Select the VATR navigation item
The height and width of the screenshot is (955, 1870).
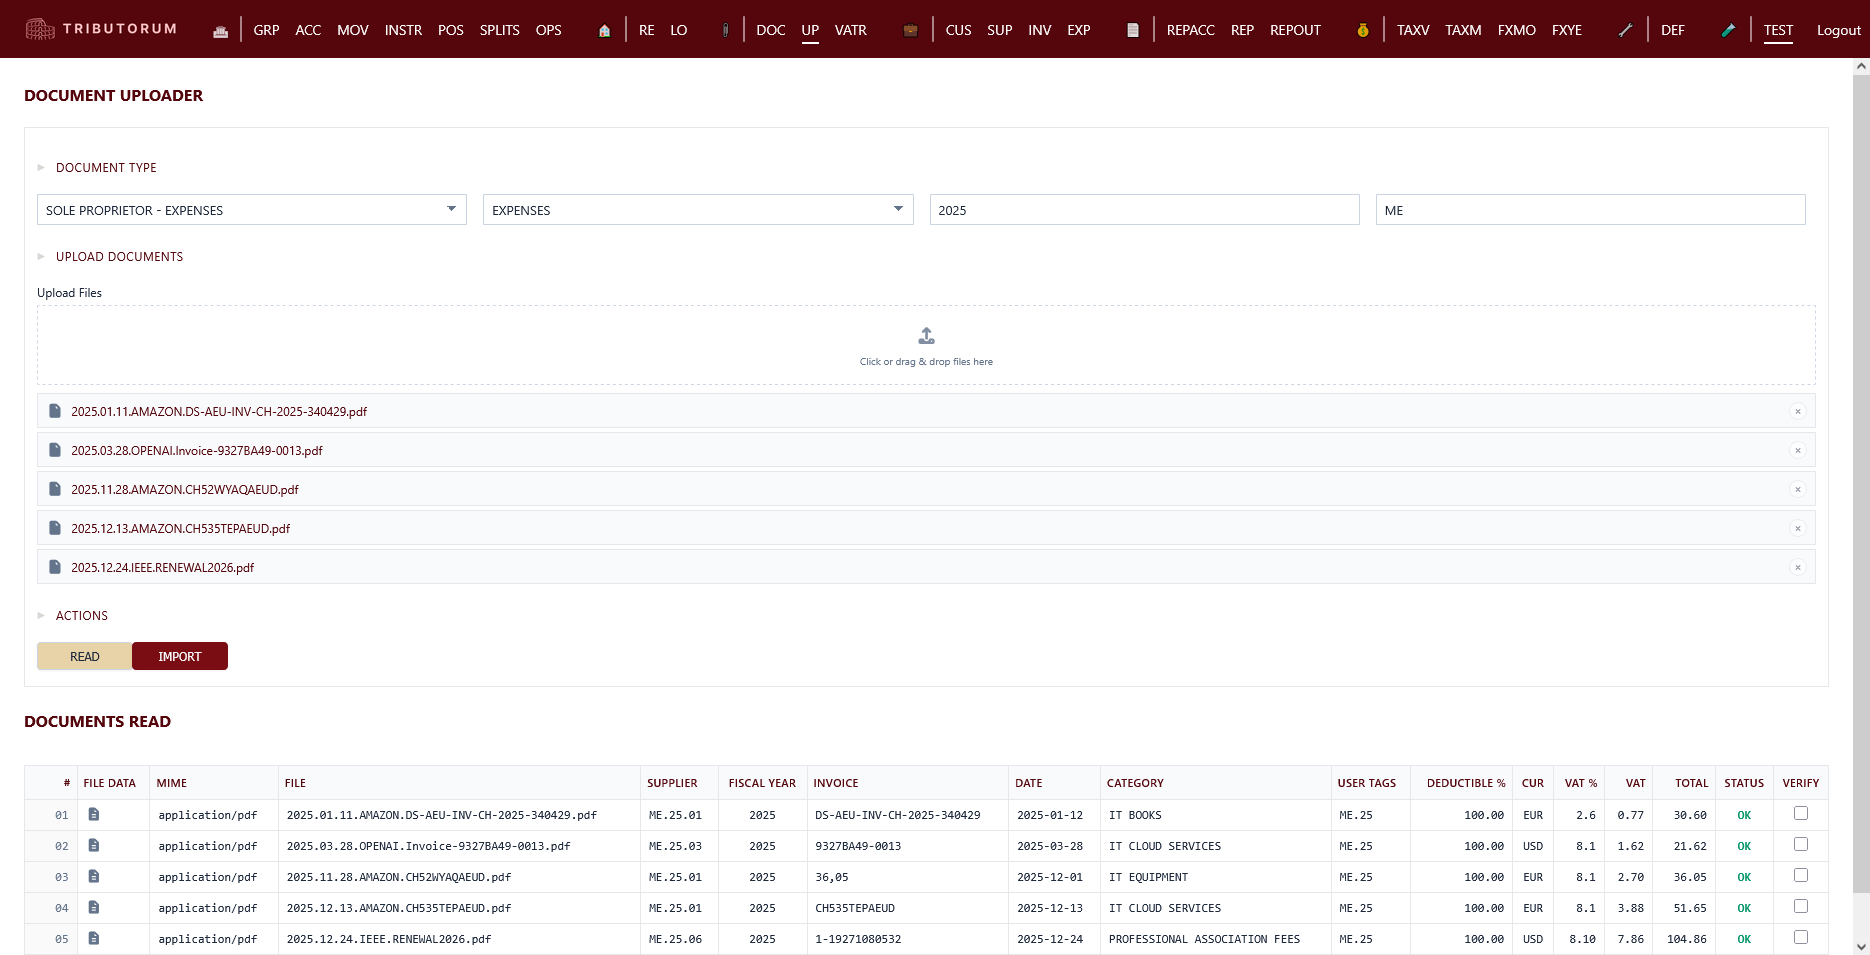click(851, 31)
